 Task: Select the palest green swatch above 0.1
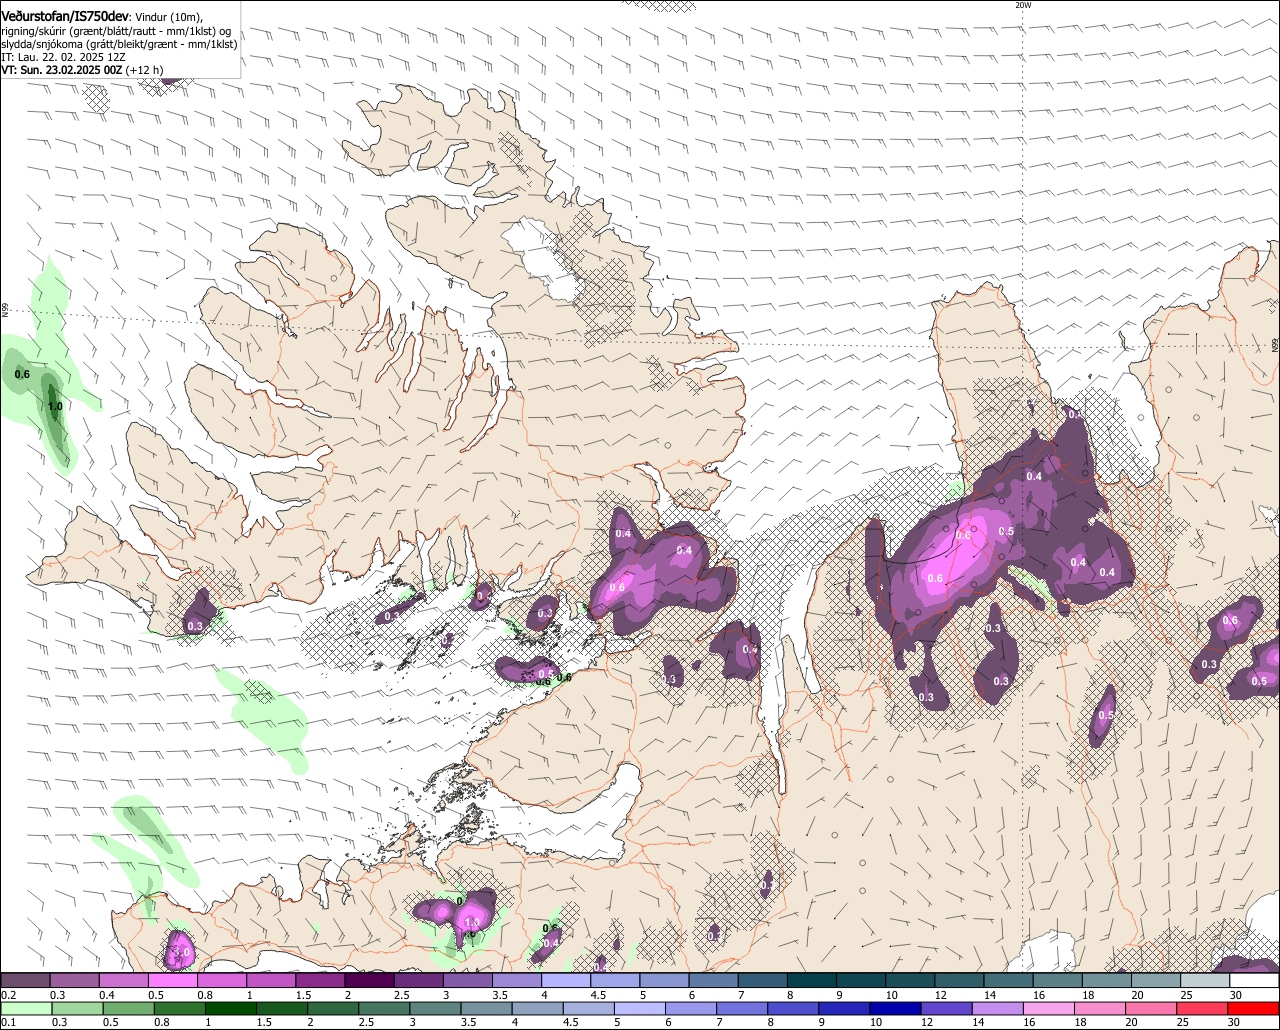26,1008
